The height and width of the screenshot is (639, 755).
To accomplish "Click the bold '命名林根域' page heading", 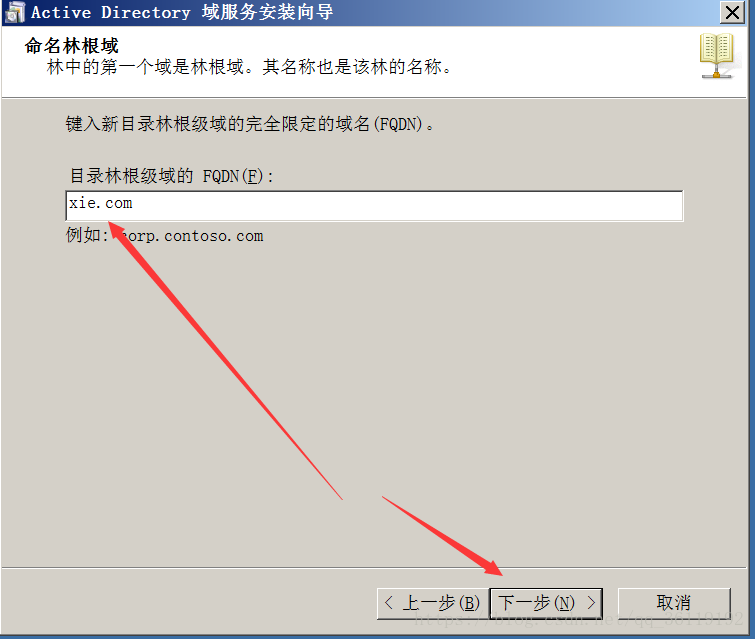I will [71, 46].
